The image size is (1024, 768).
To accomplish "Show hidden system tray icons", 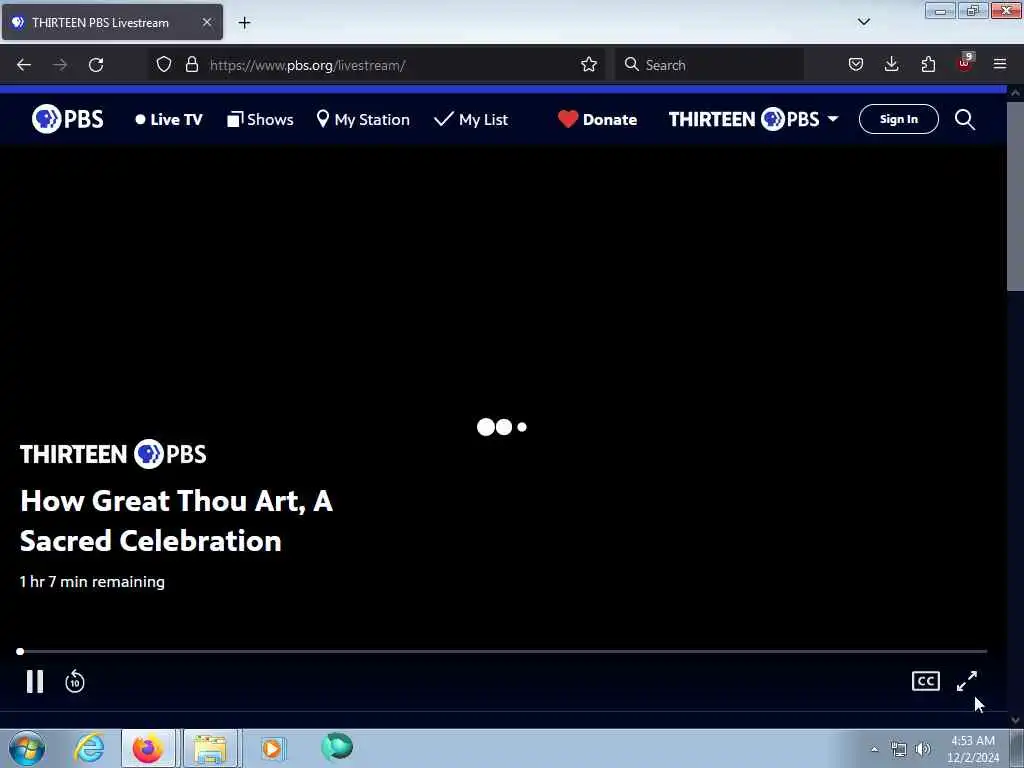I will (x=874, y=749).
